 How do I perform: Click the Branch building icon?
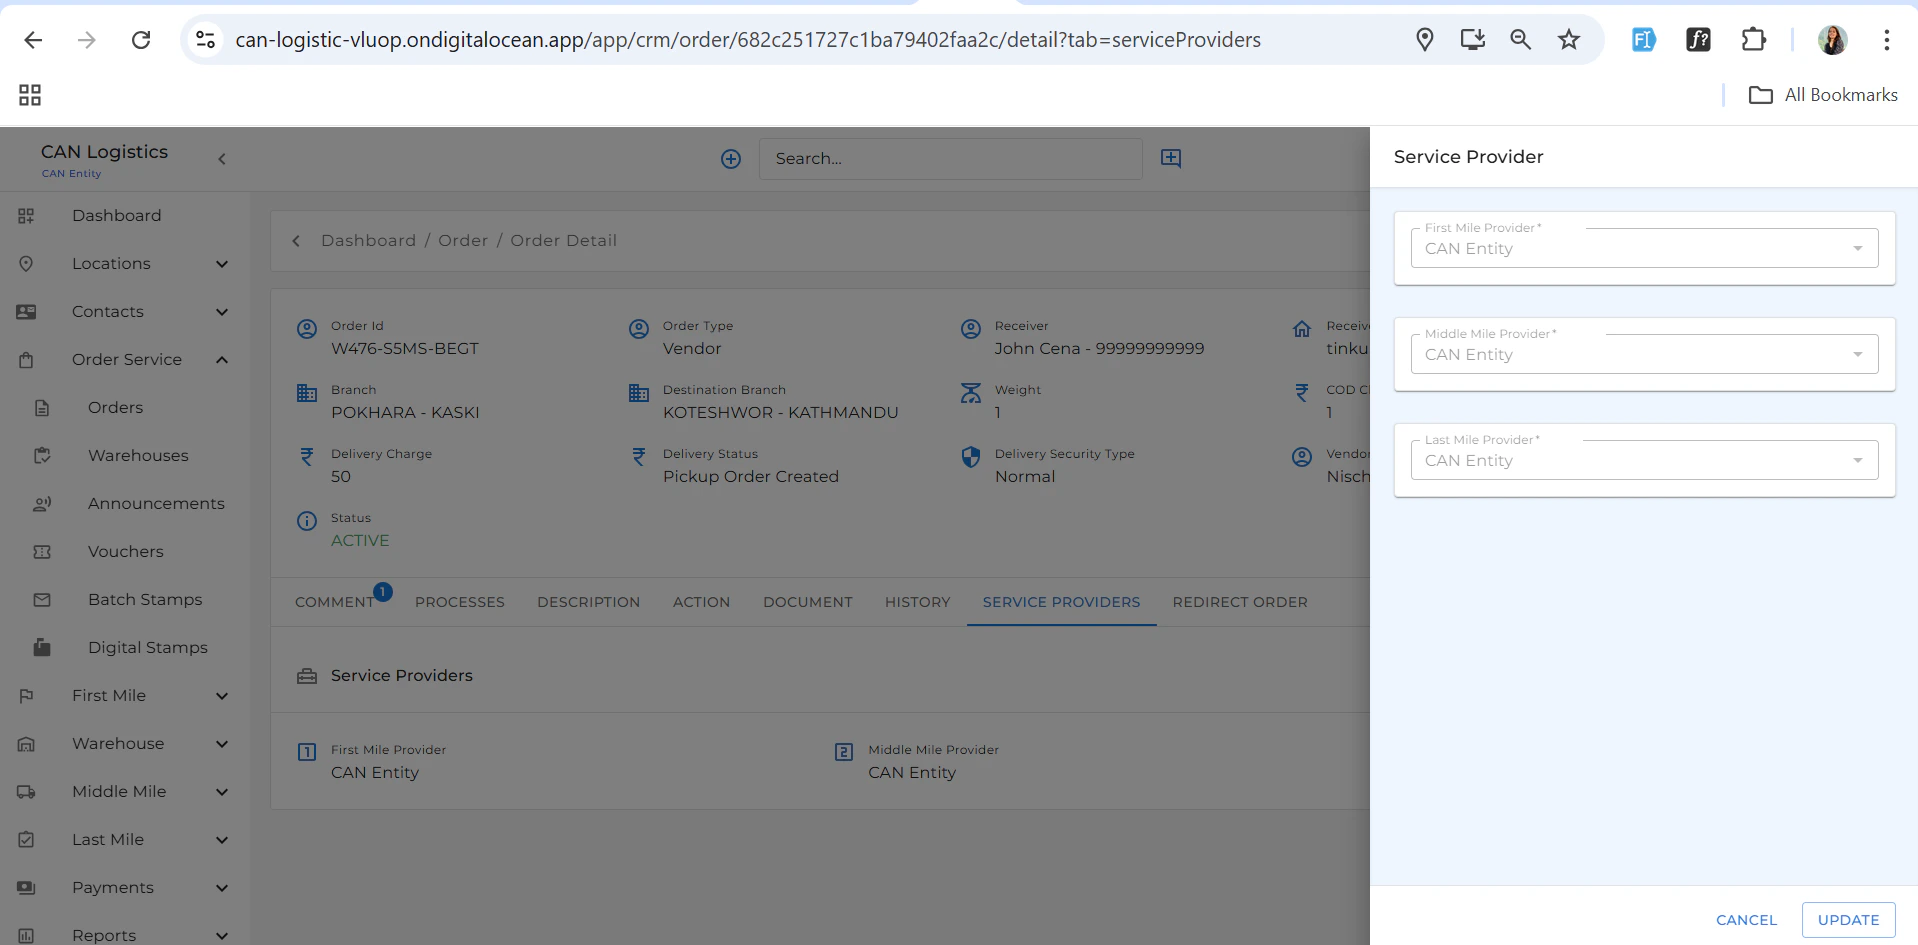pos(307,393)
